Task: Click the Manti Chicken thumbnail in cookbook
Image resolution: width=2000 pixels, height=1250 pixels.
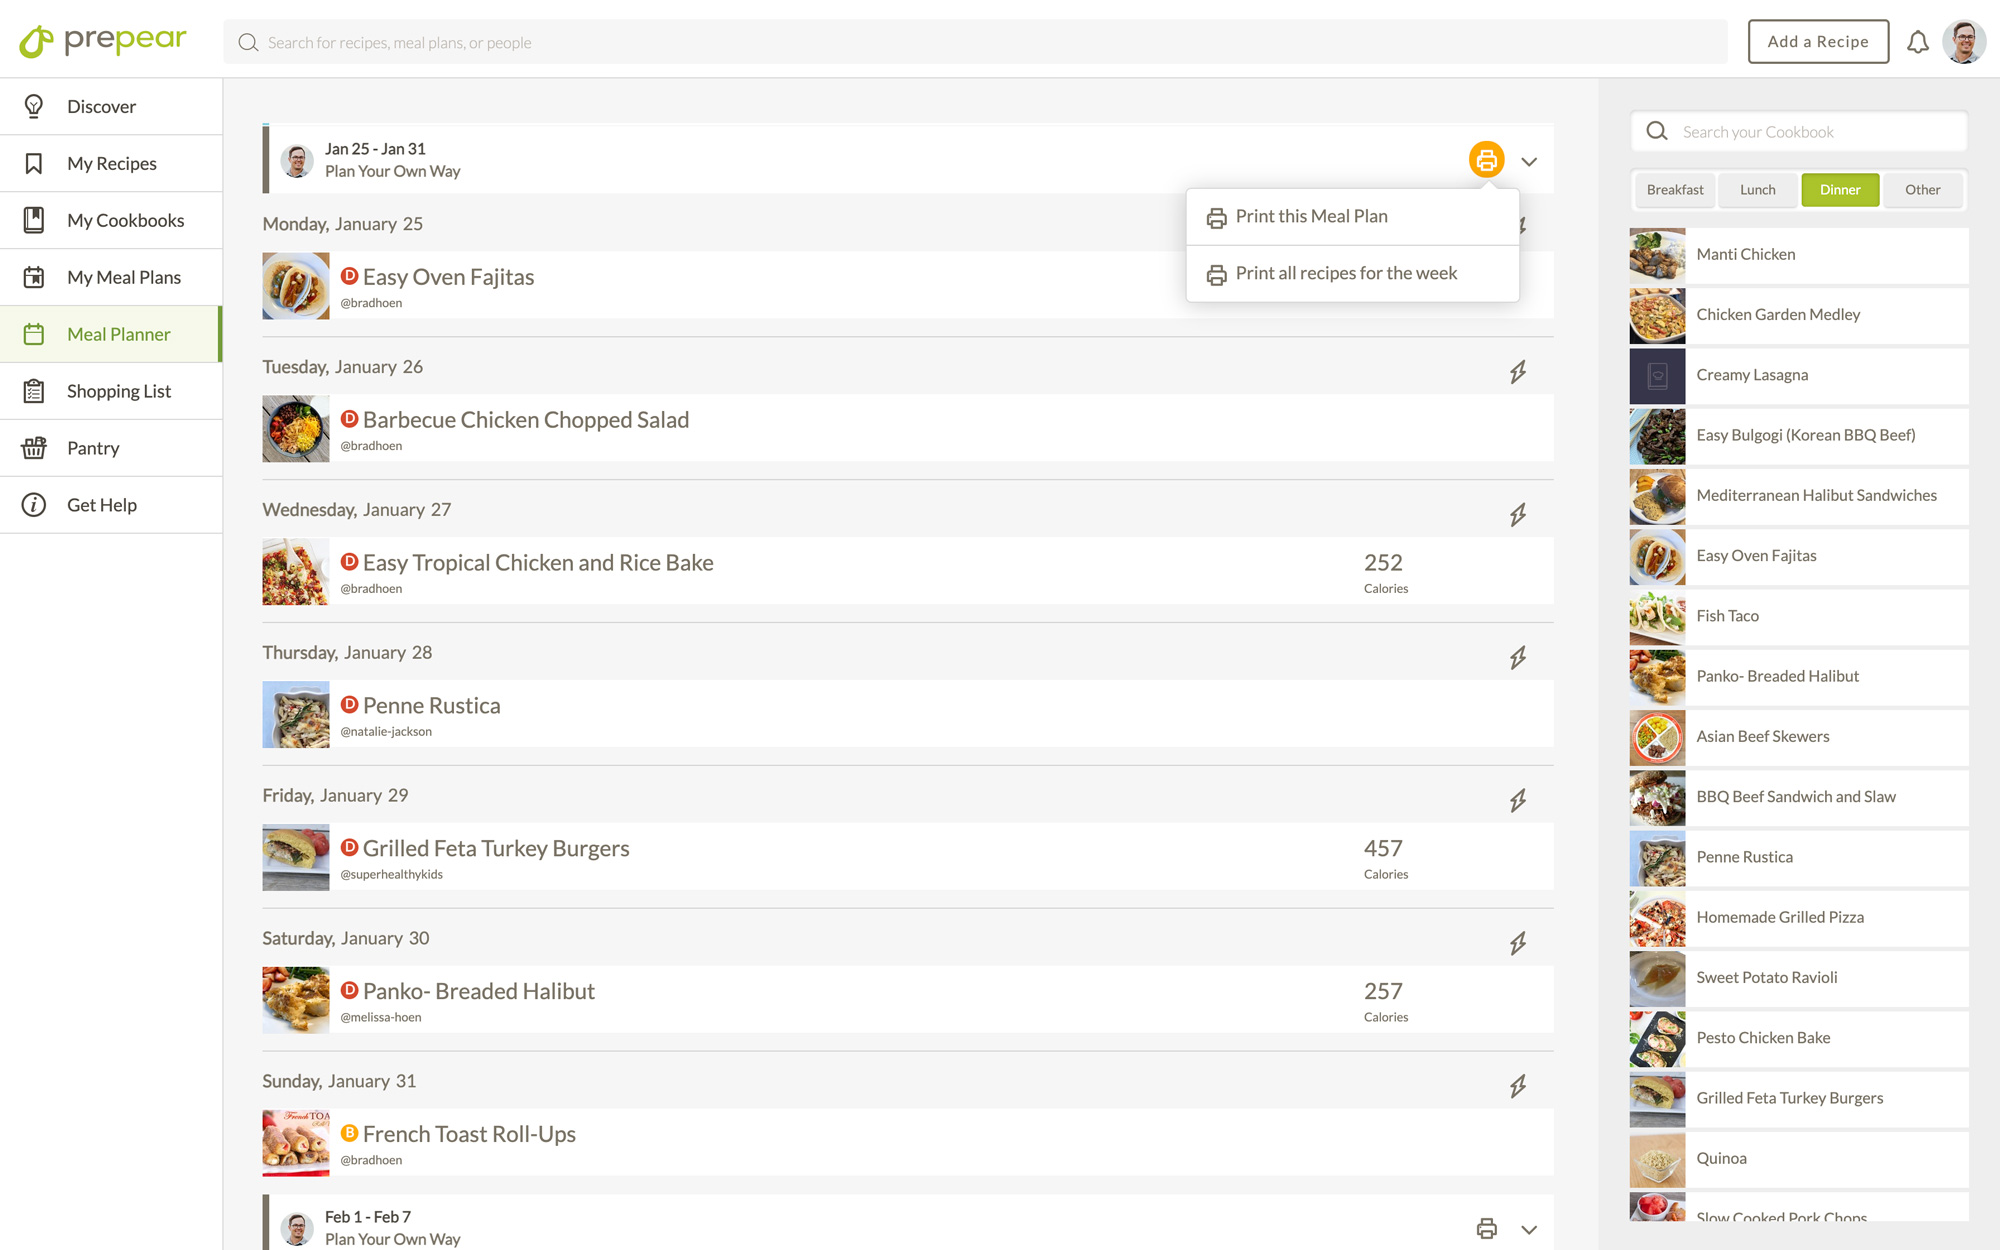Action: click(1657, 255)
